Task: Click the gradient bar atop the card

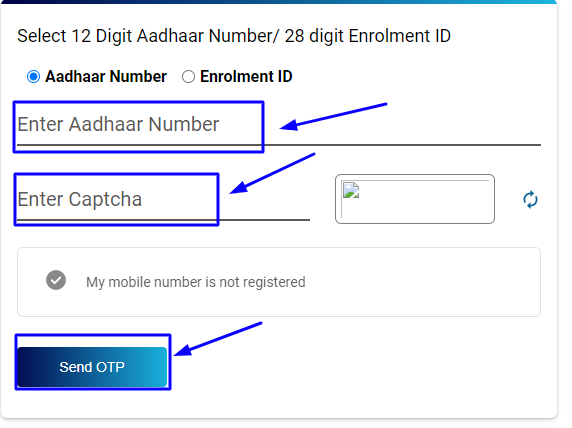Action: click(x=279, y=2)
